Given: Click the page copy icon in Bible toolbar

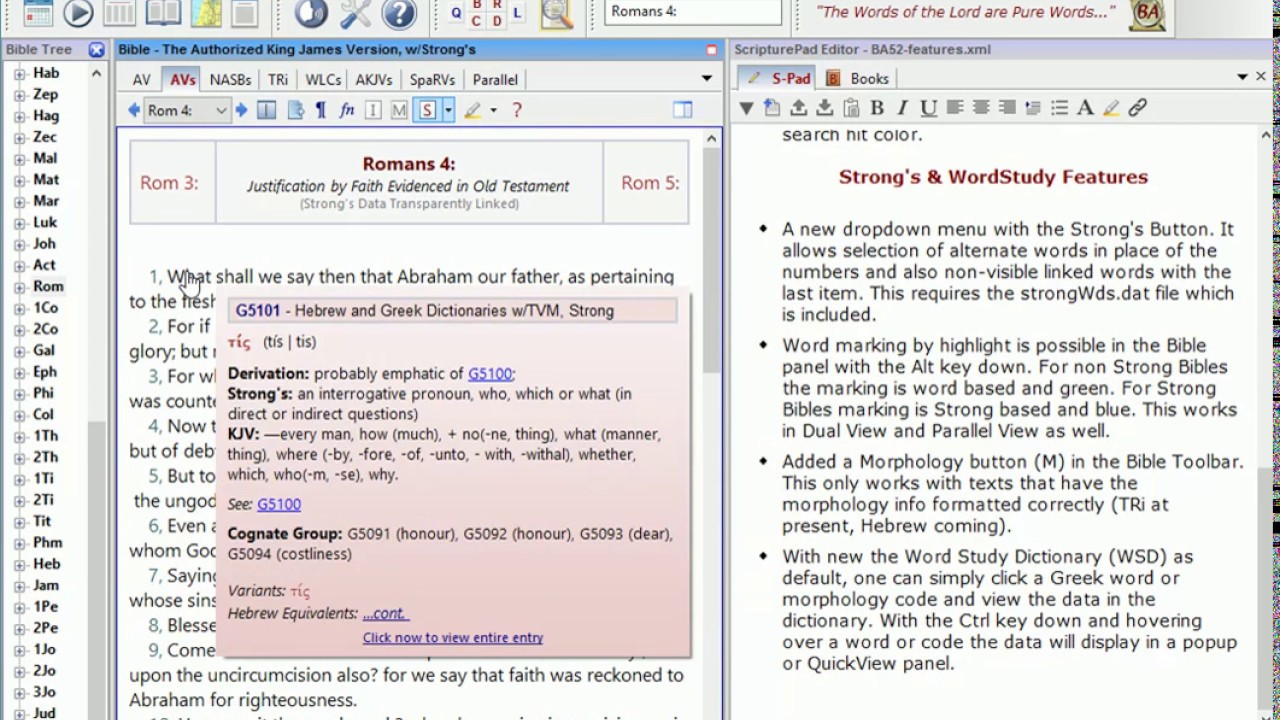Looking at the screenshot, I should [x=295, y=110].
